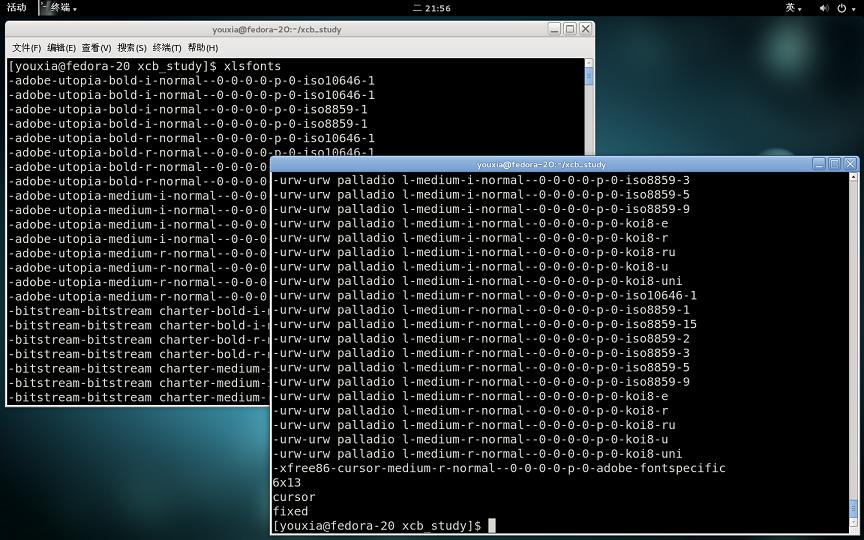
Task: Click the front terminal's scrollbar thumb
Action: (854, 509)
